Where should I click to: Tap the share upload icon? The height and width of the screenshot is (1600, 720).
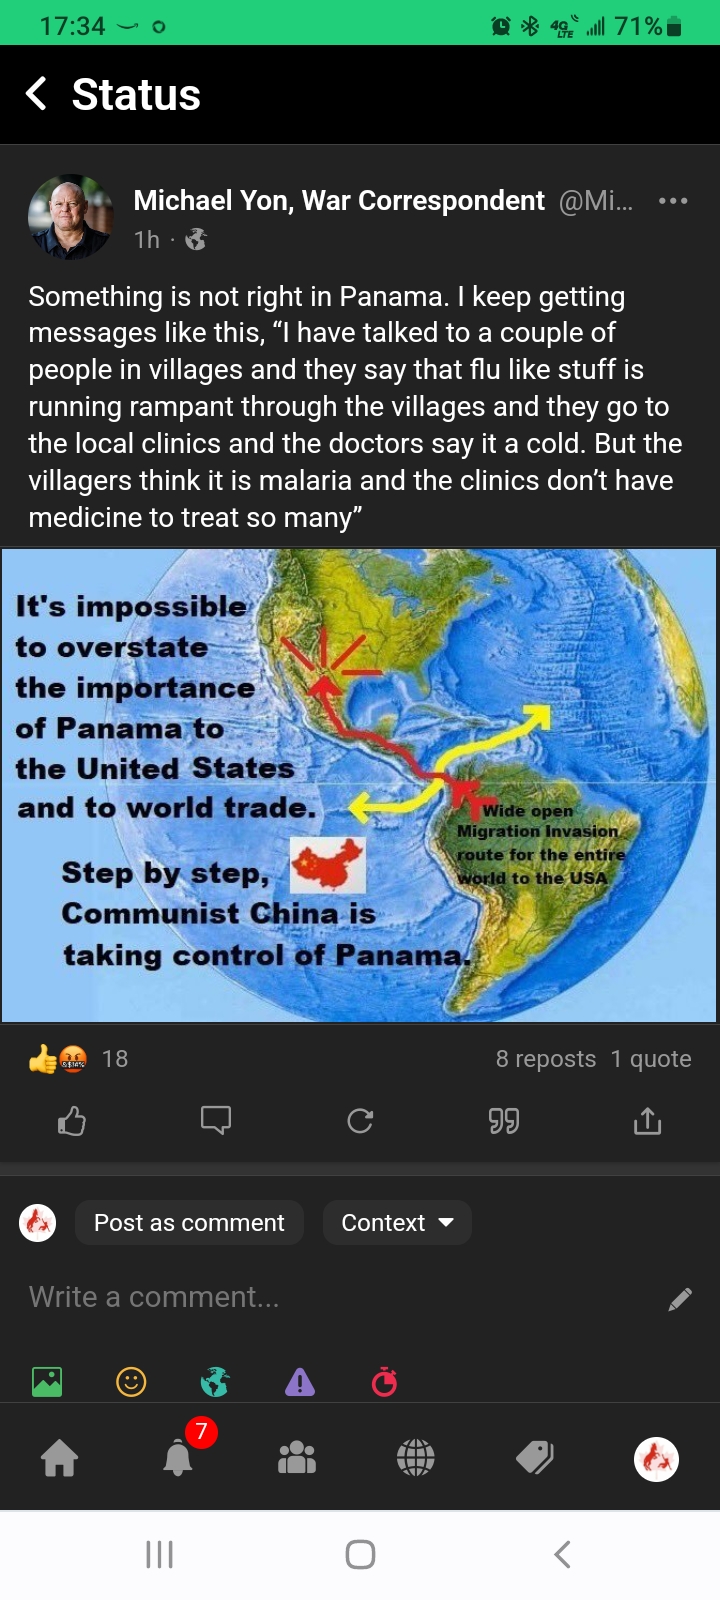[648, 1121]
